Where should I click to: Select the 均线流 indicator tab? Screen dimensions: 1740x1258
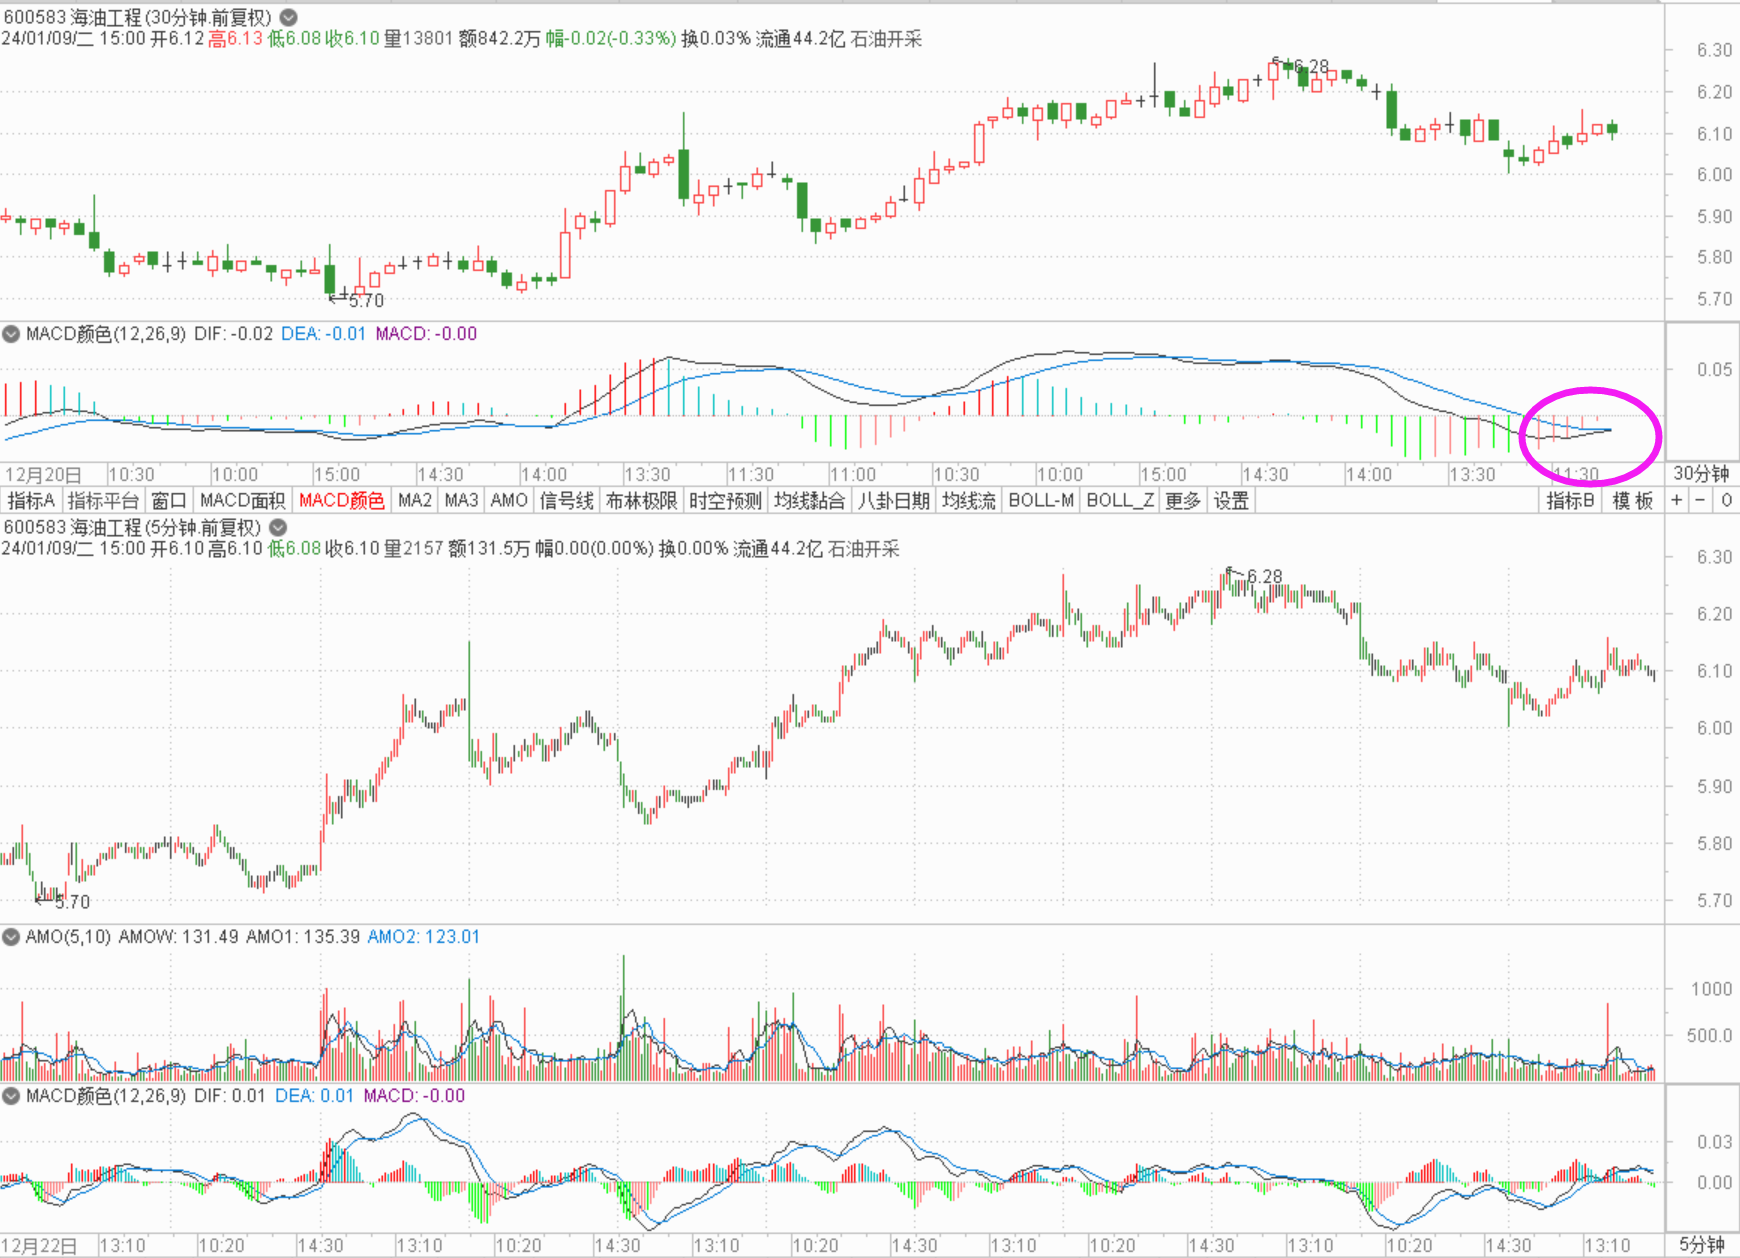(968, 501)
